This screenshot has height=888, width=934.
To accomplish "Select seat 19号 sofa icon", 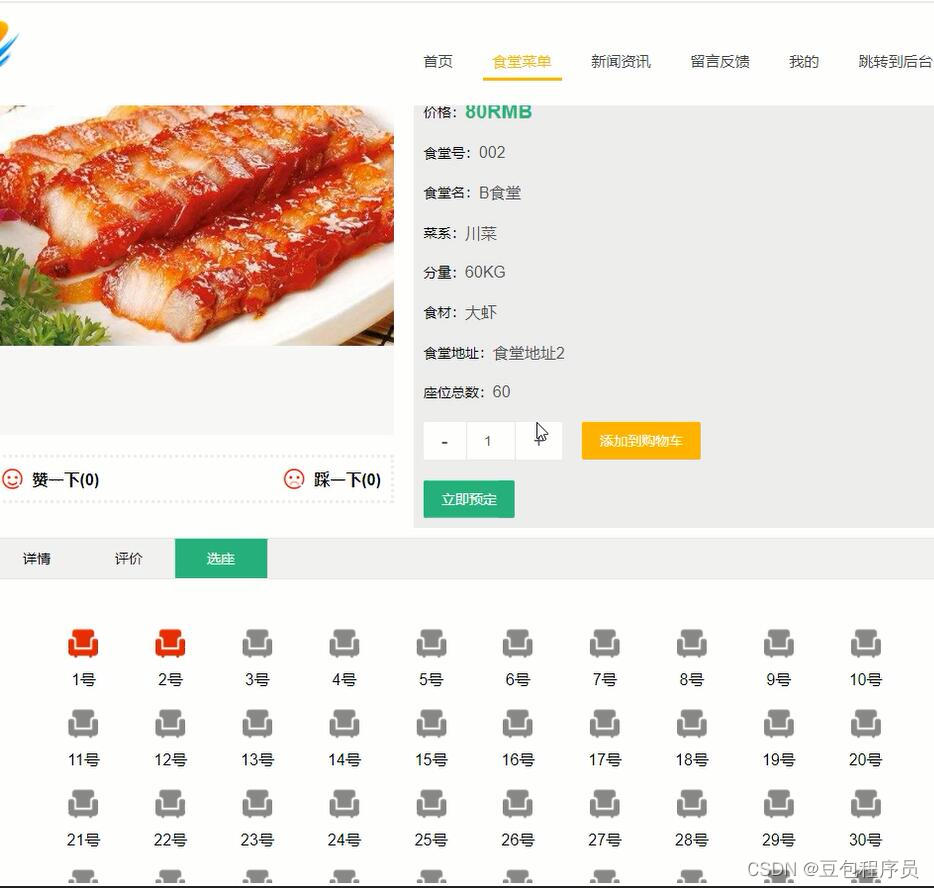I will pyautogui.click(x=779, y=724).
